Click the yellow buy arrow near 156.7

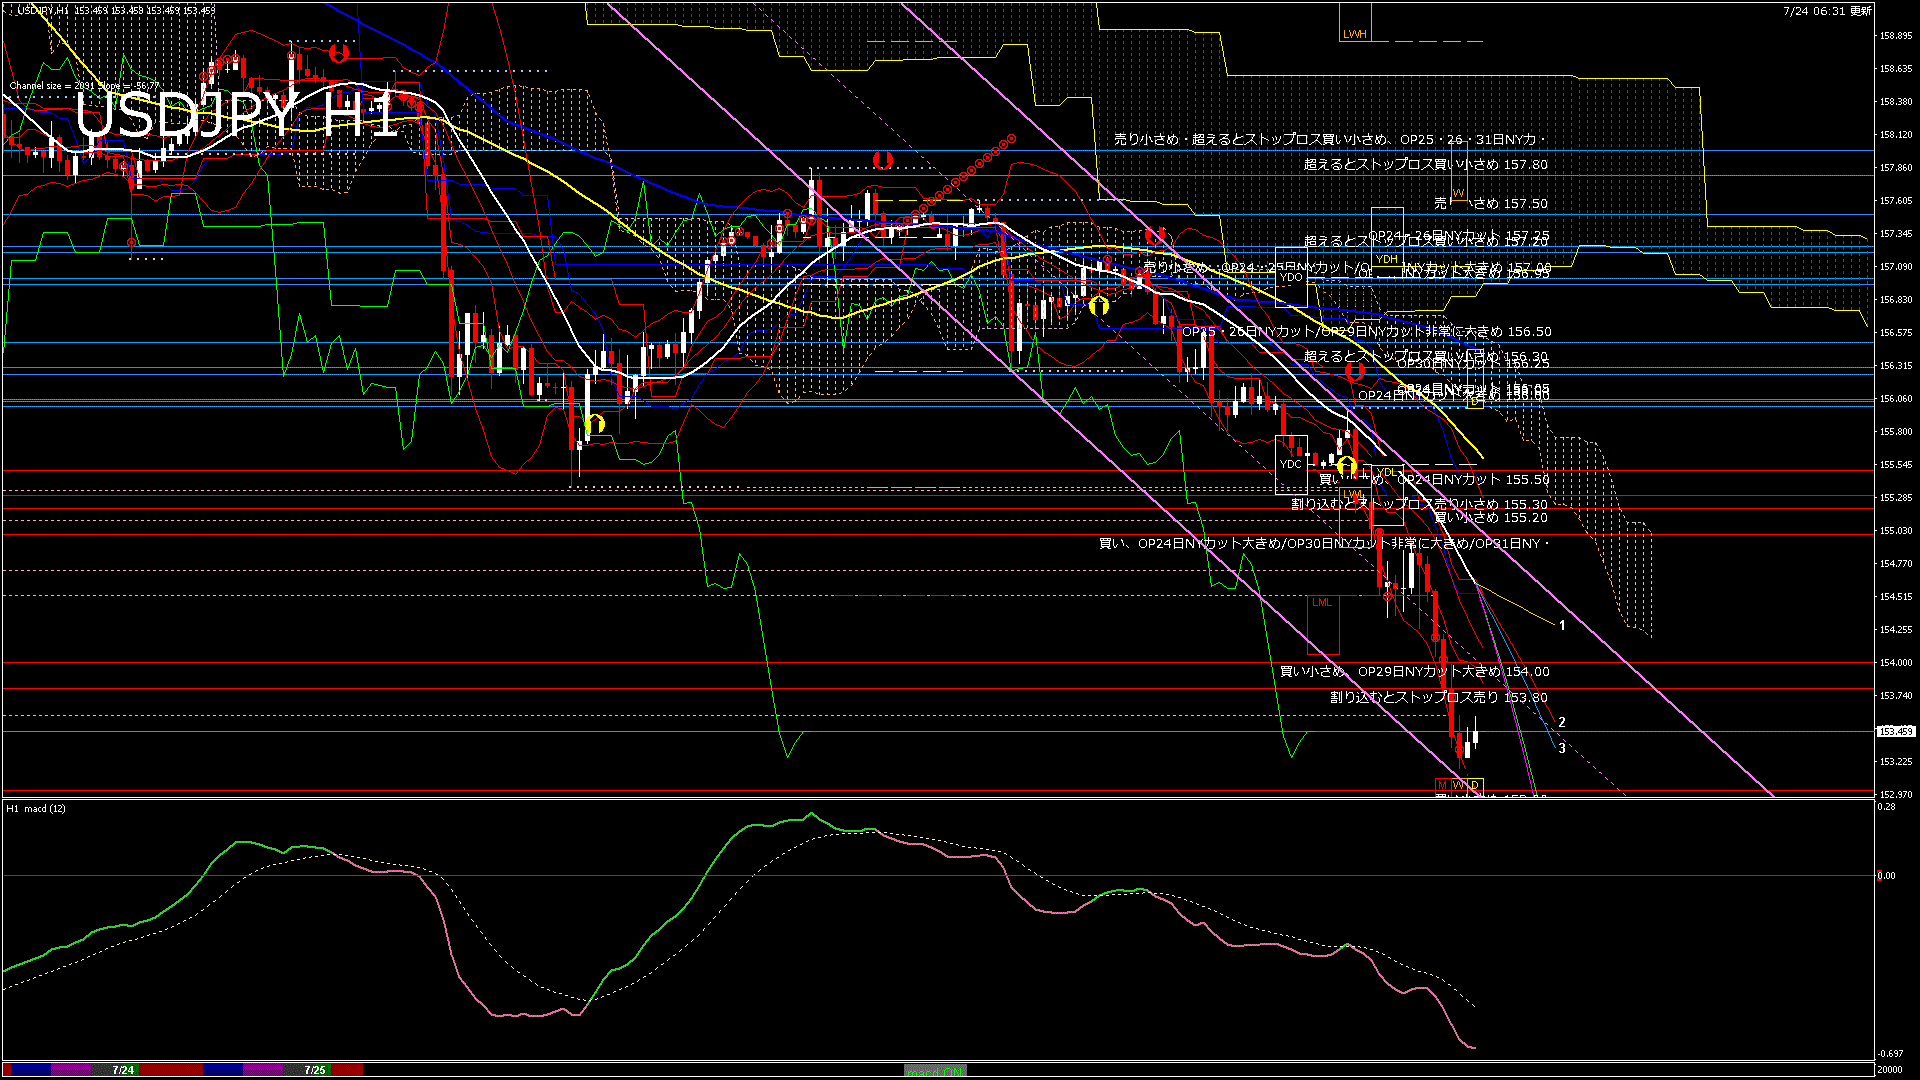[x=1099, y=305]
